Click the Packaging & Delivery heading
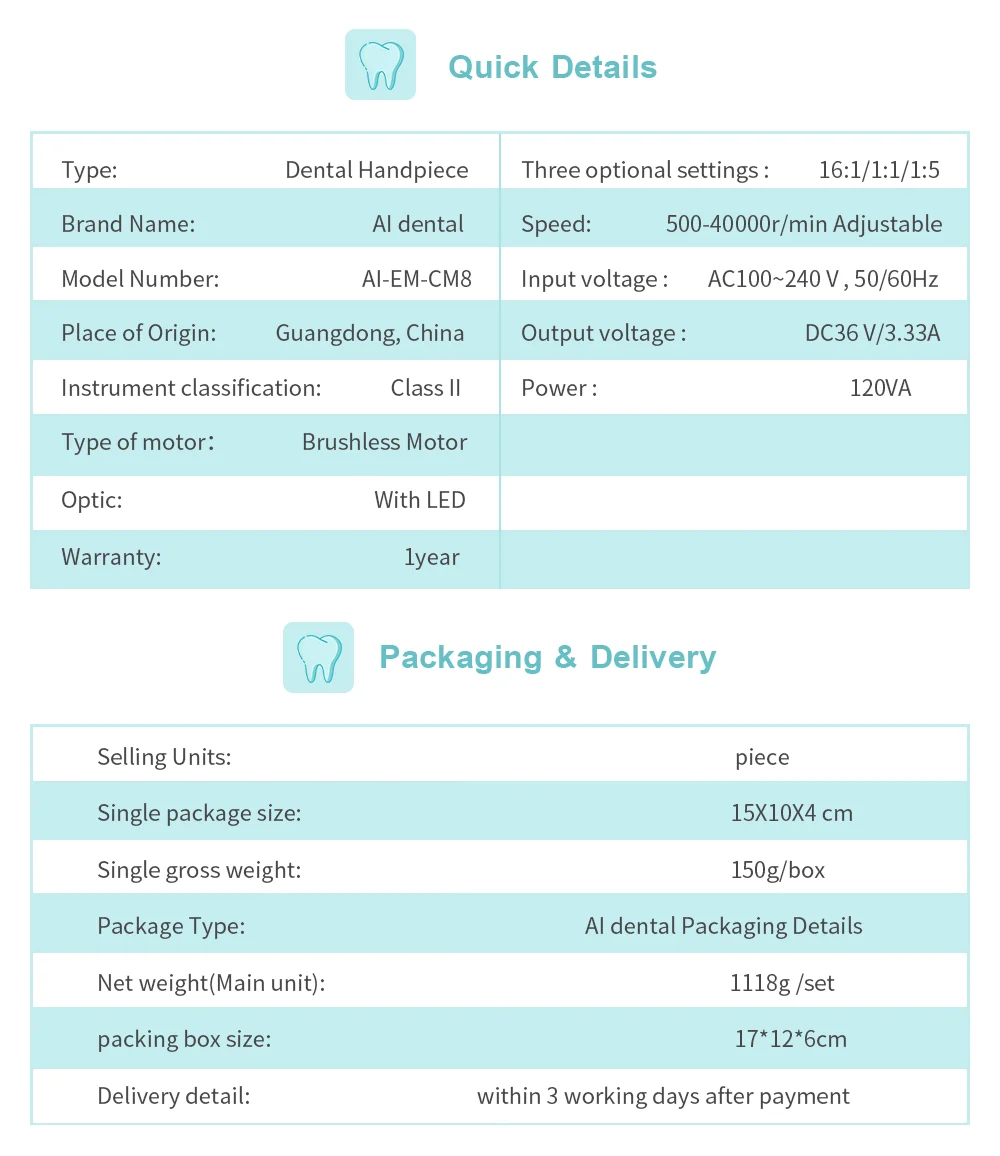1000x1156 pixels. click(547, 657)
